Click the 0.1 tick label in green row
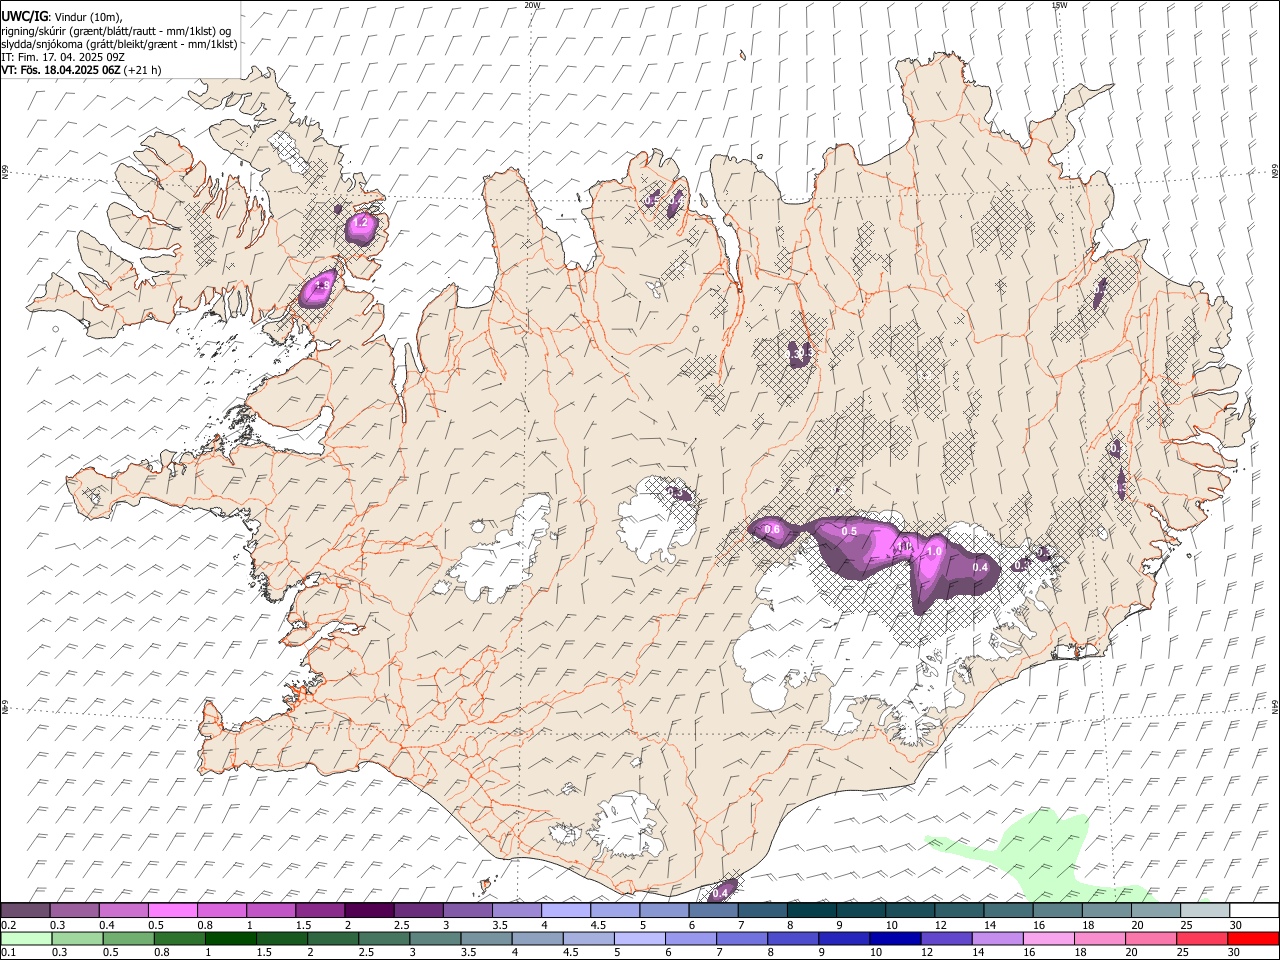The height and width of the screenshot is (960, 1280). (x=7, y=953)
